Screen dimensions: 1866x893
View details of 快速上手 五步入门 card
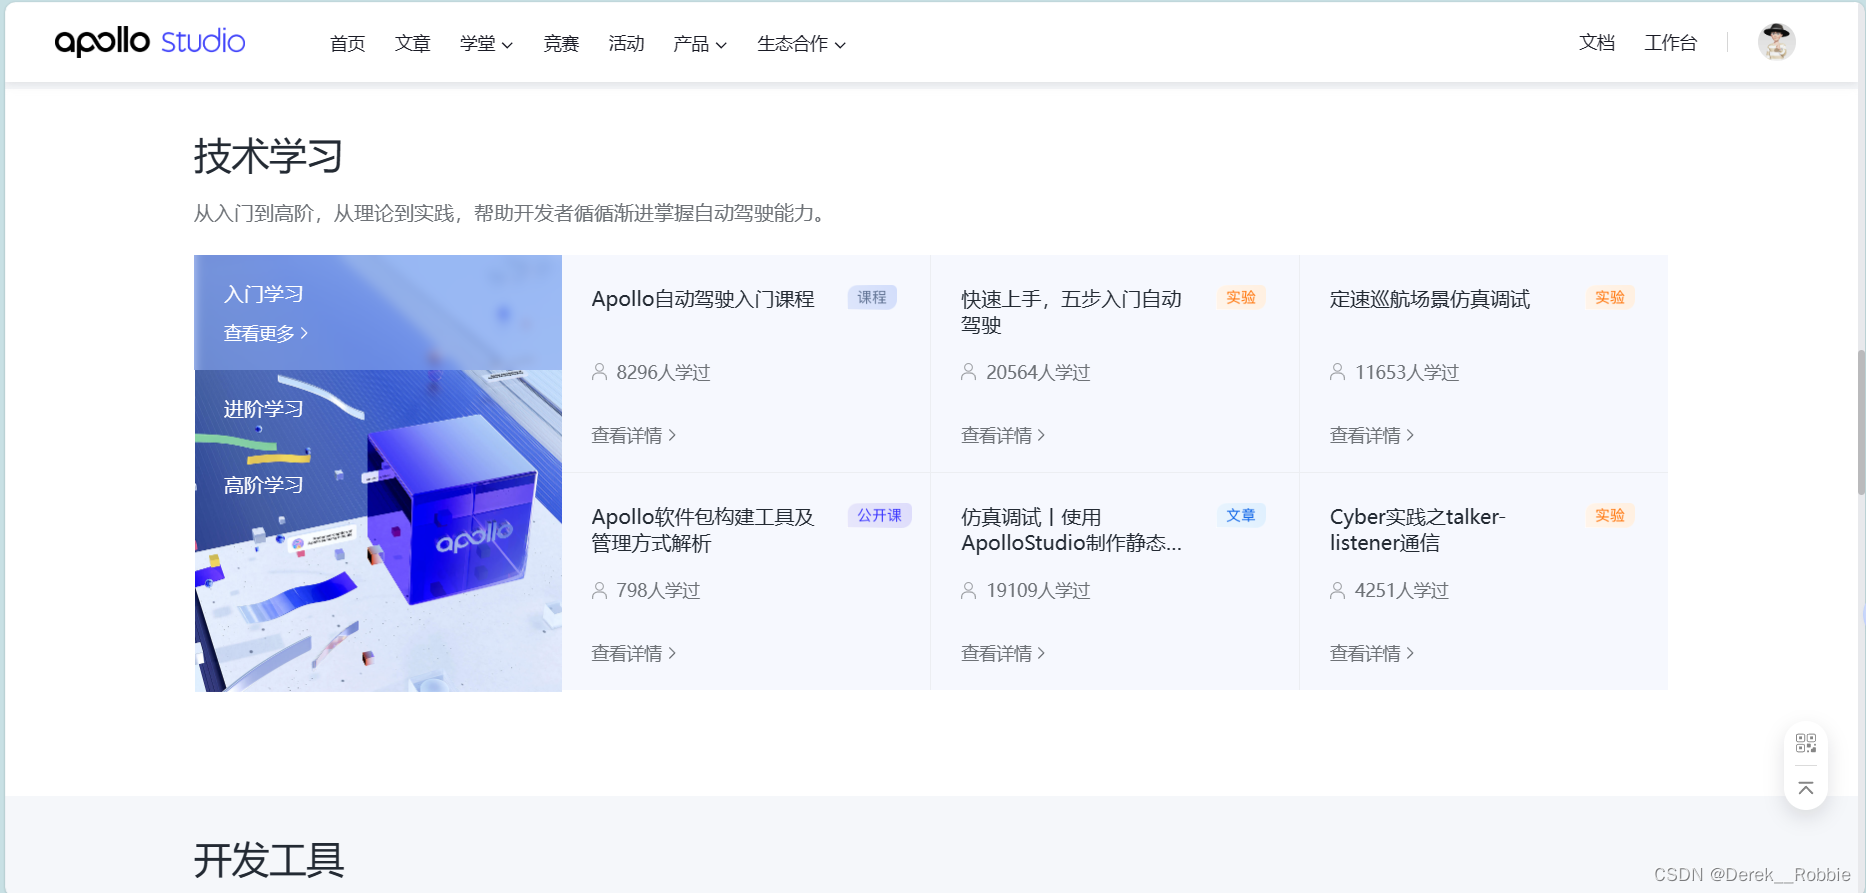pos(1003,435)
